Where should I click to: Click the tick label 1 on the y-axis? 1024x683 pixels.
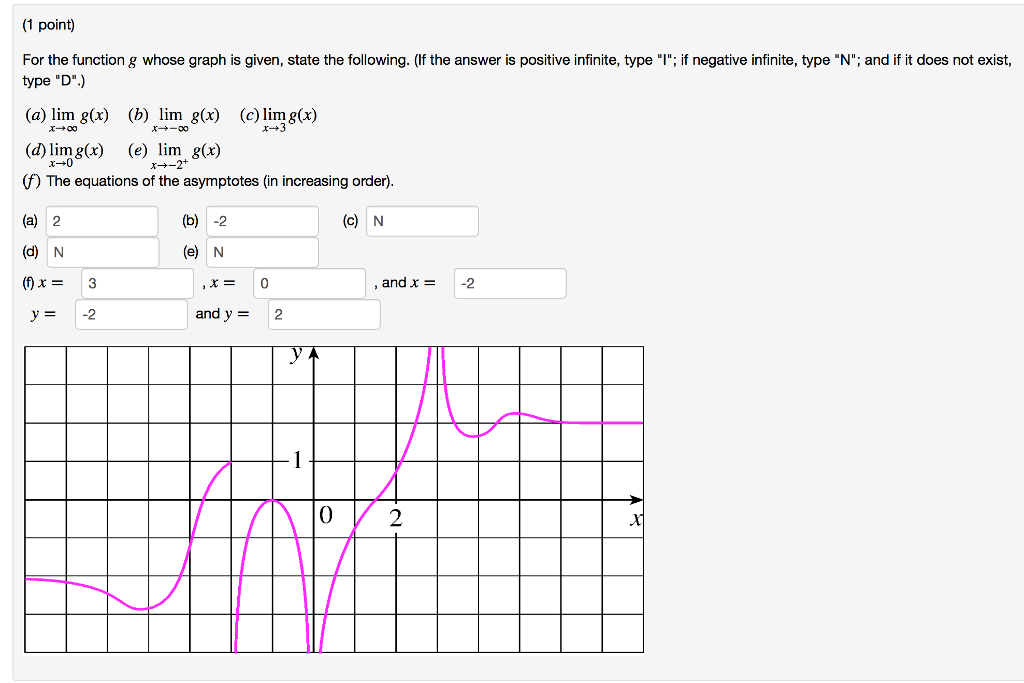297,460
